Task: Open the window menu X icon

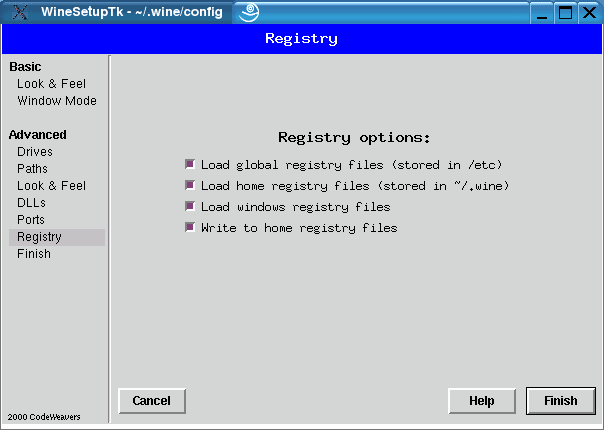Action: coord(18,13)
